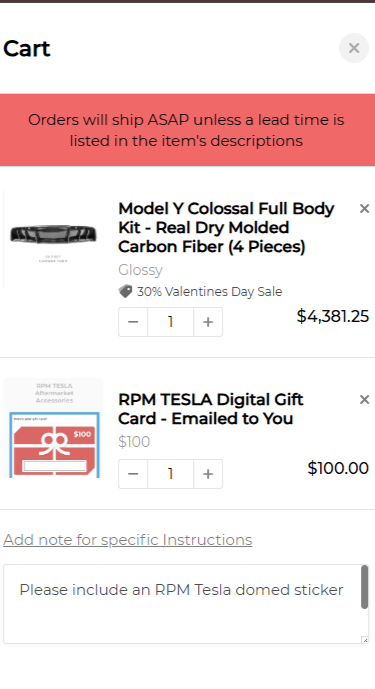The width and height of the screenshot is (375, 689).
Task: Open Add note for specific Instructions link
Action: [x=127, y=540]
